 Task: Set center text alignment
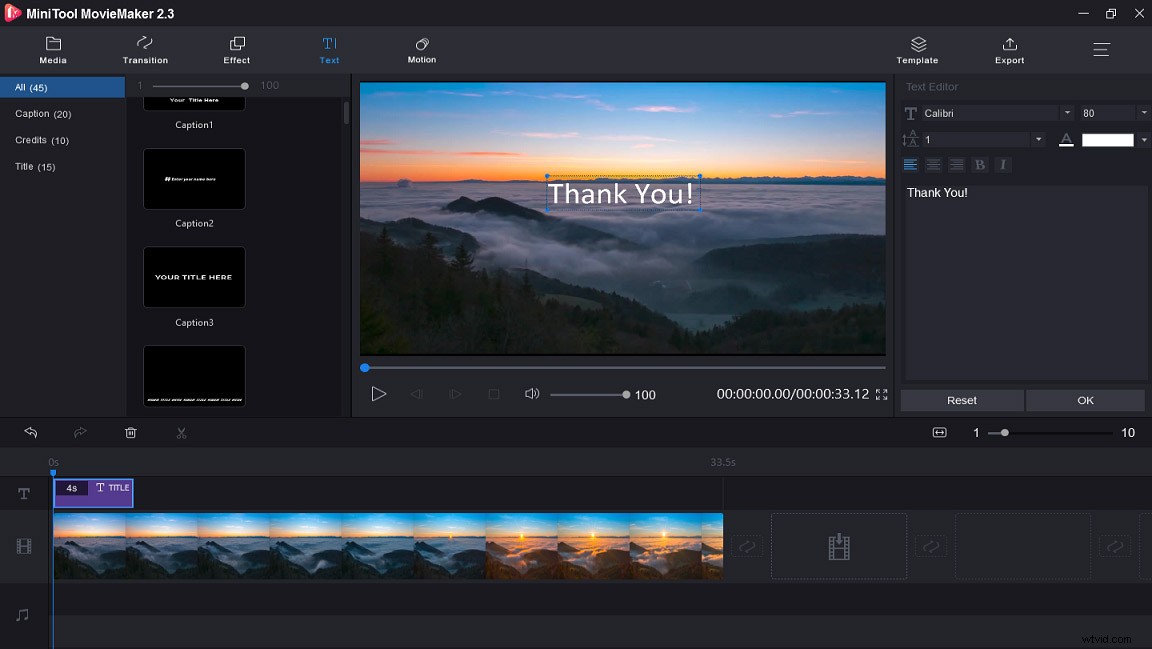click(933, 164)
